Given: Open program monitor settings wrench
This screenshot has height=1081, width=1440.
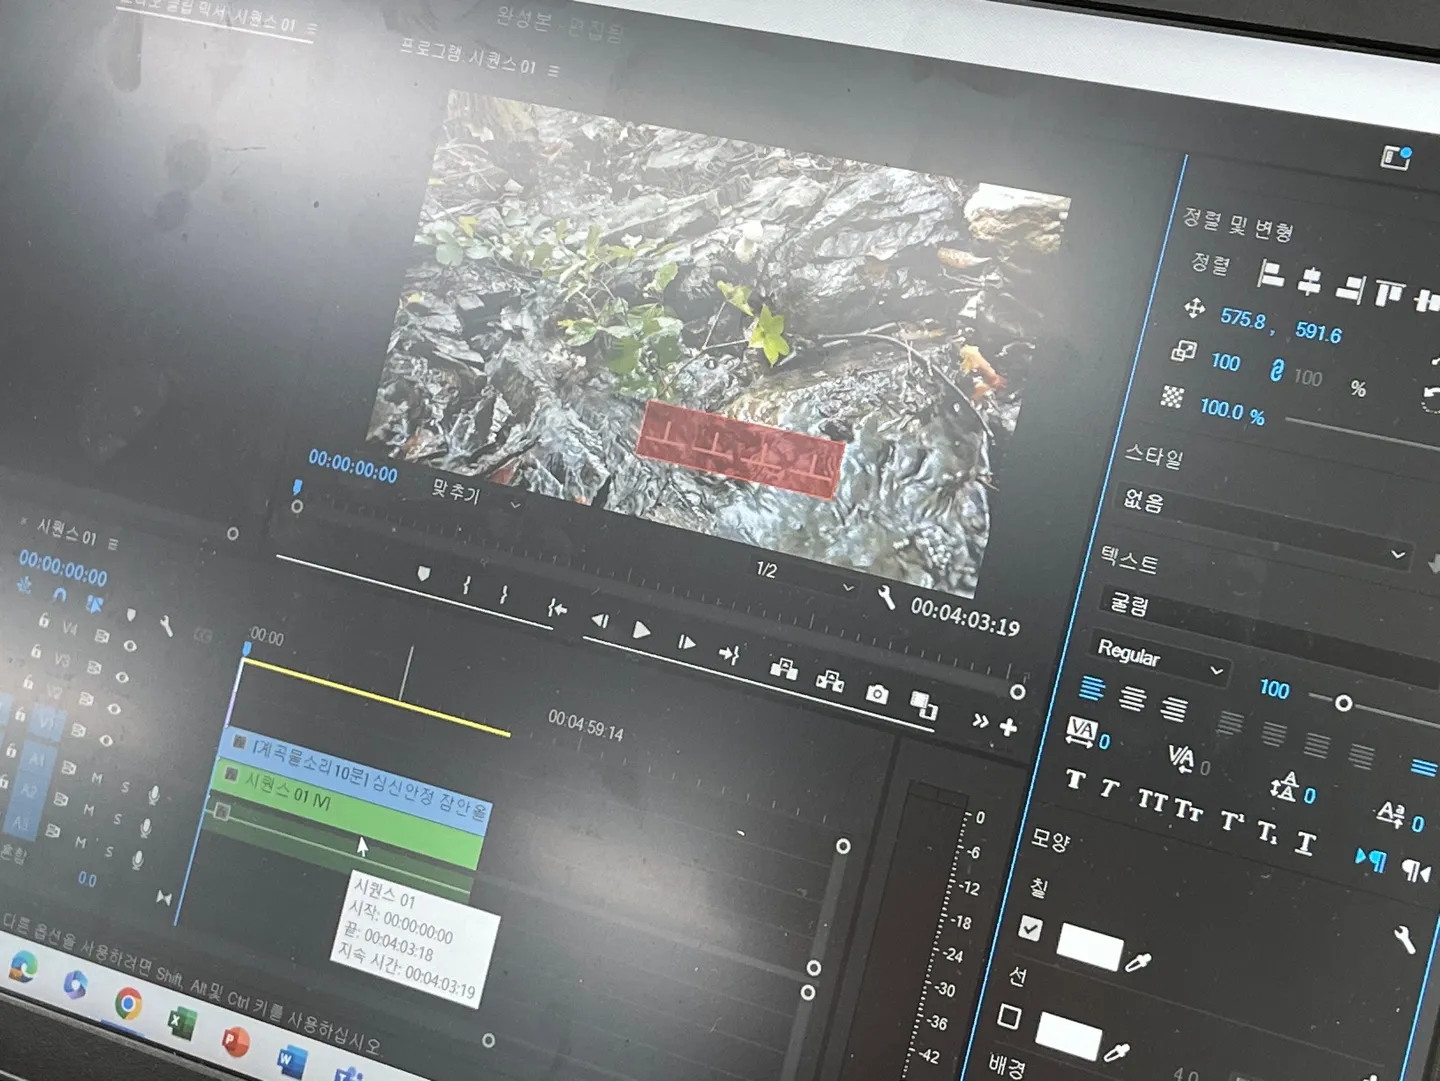Looking at the screenshot, I should click(x=886, y=598).
